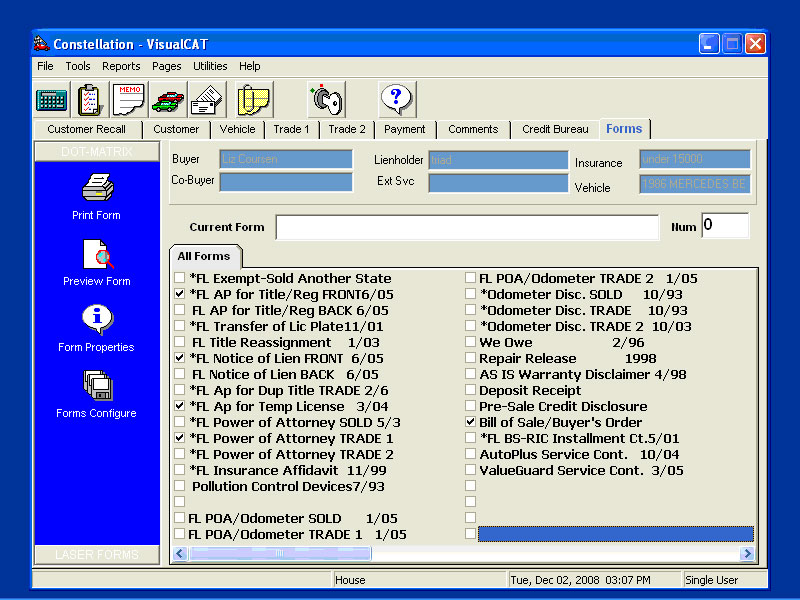This screenshot has height=600, width=800.
Task: Open the MEMO notepad toolbar icon
Action: point(129,99)
